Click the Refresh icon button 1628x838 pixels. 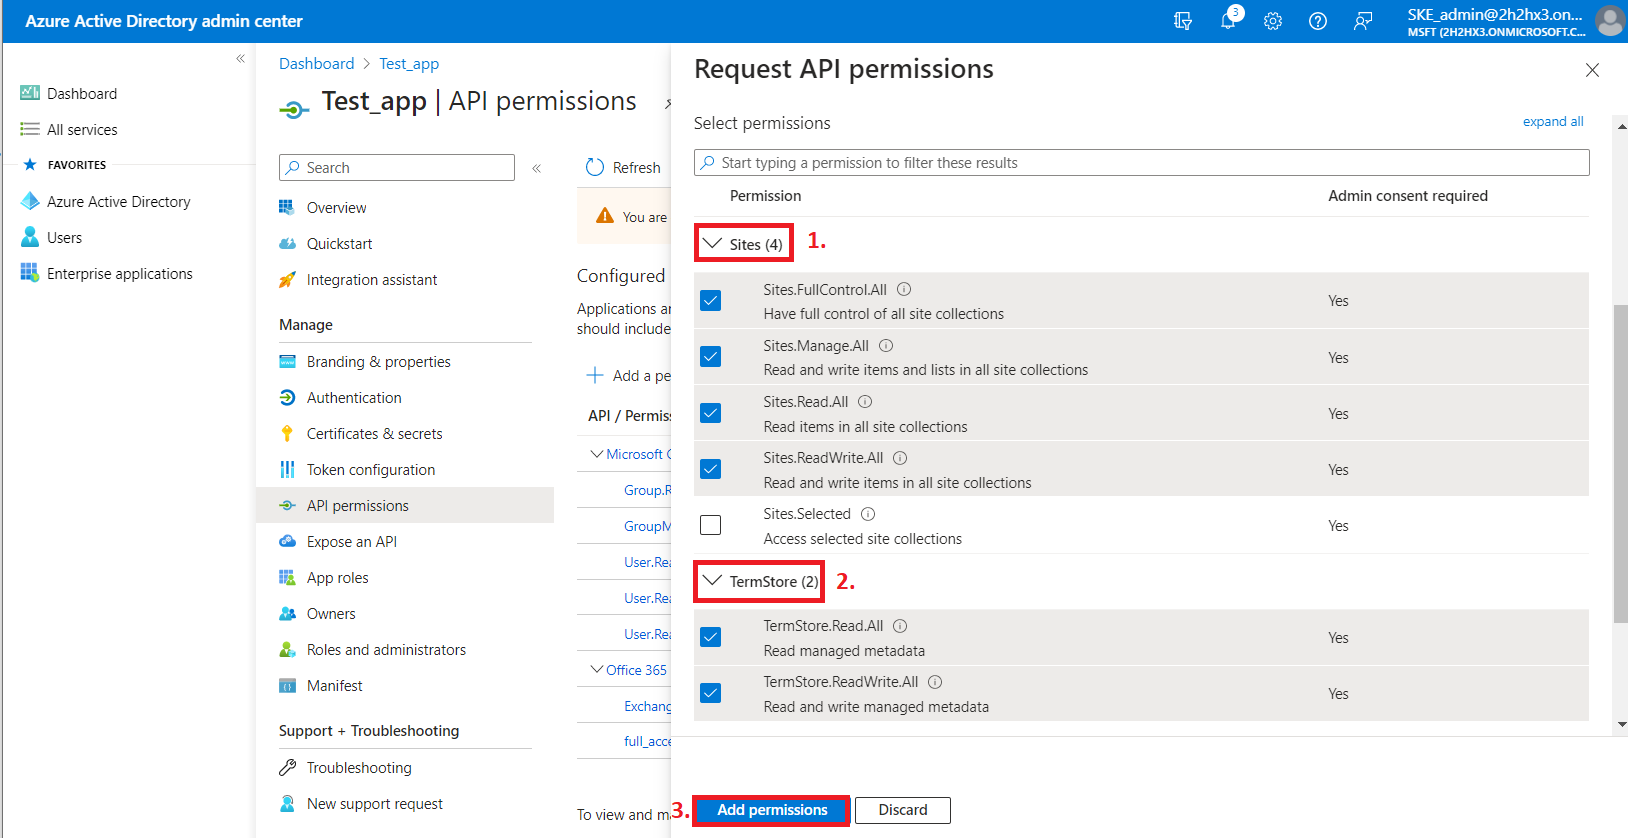tap(595, 167)
